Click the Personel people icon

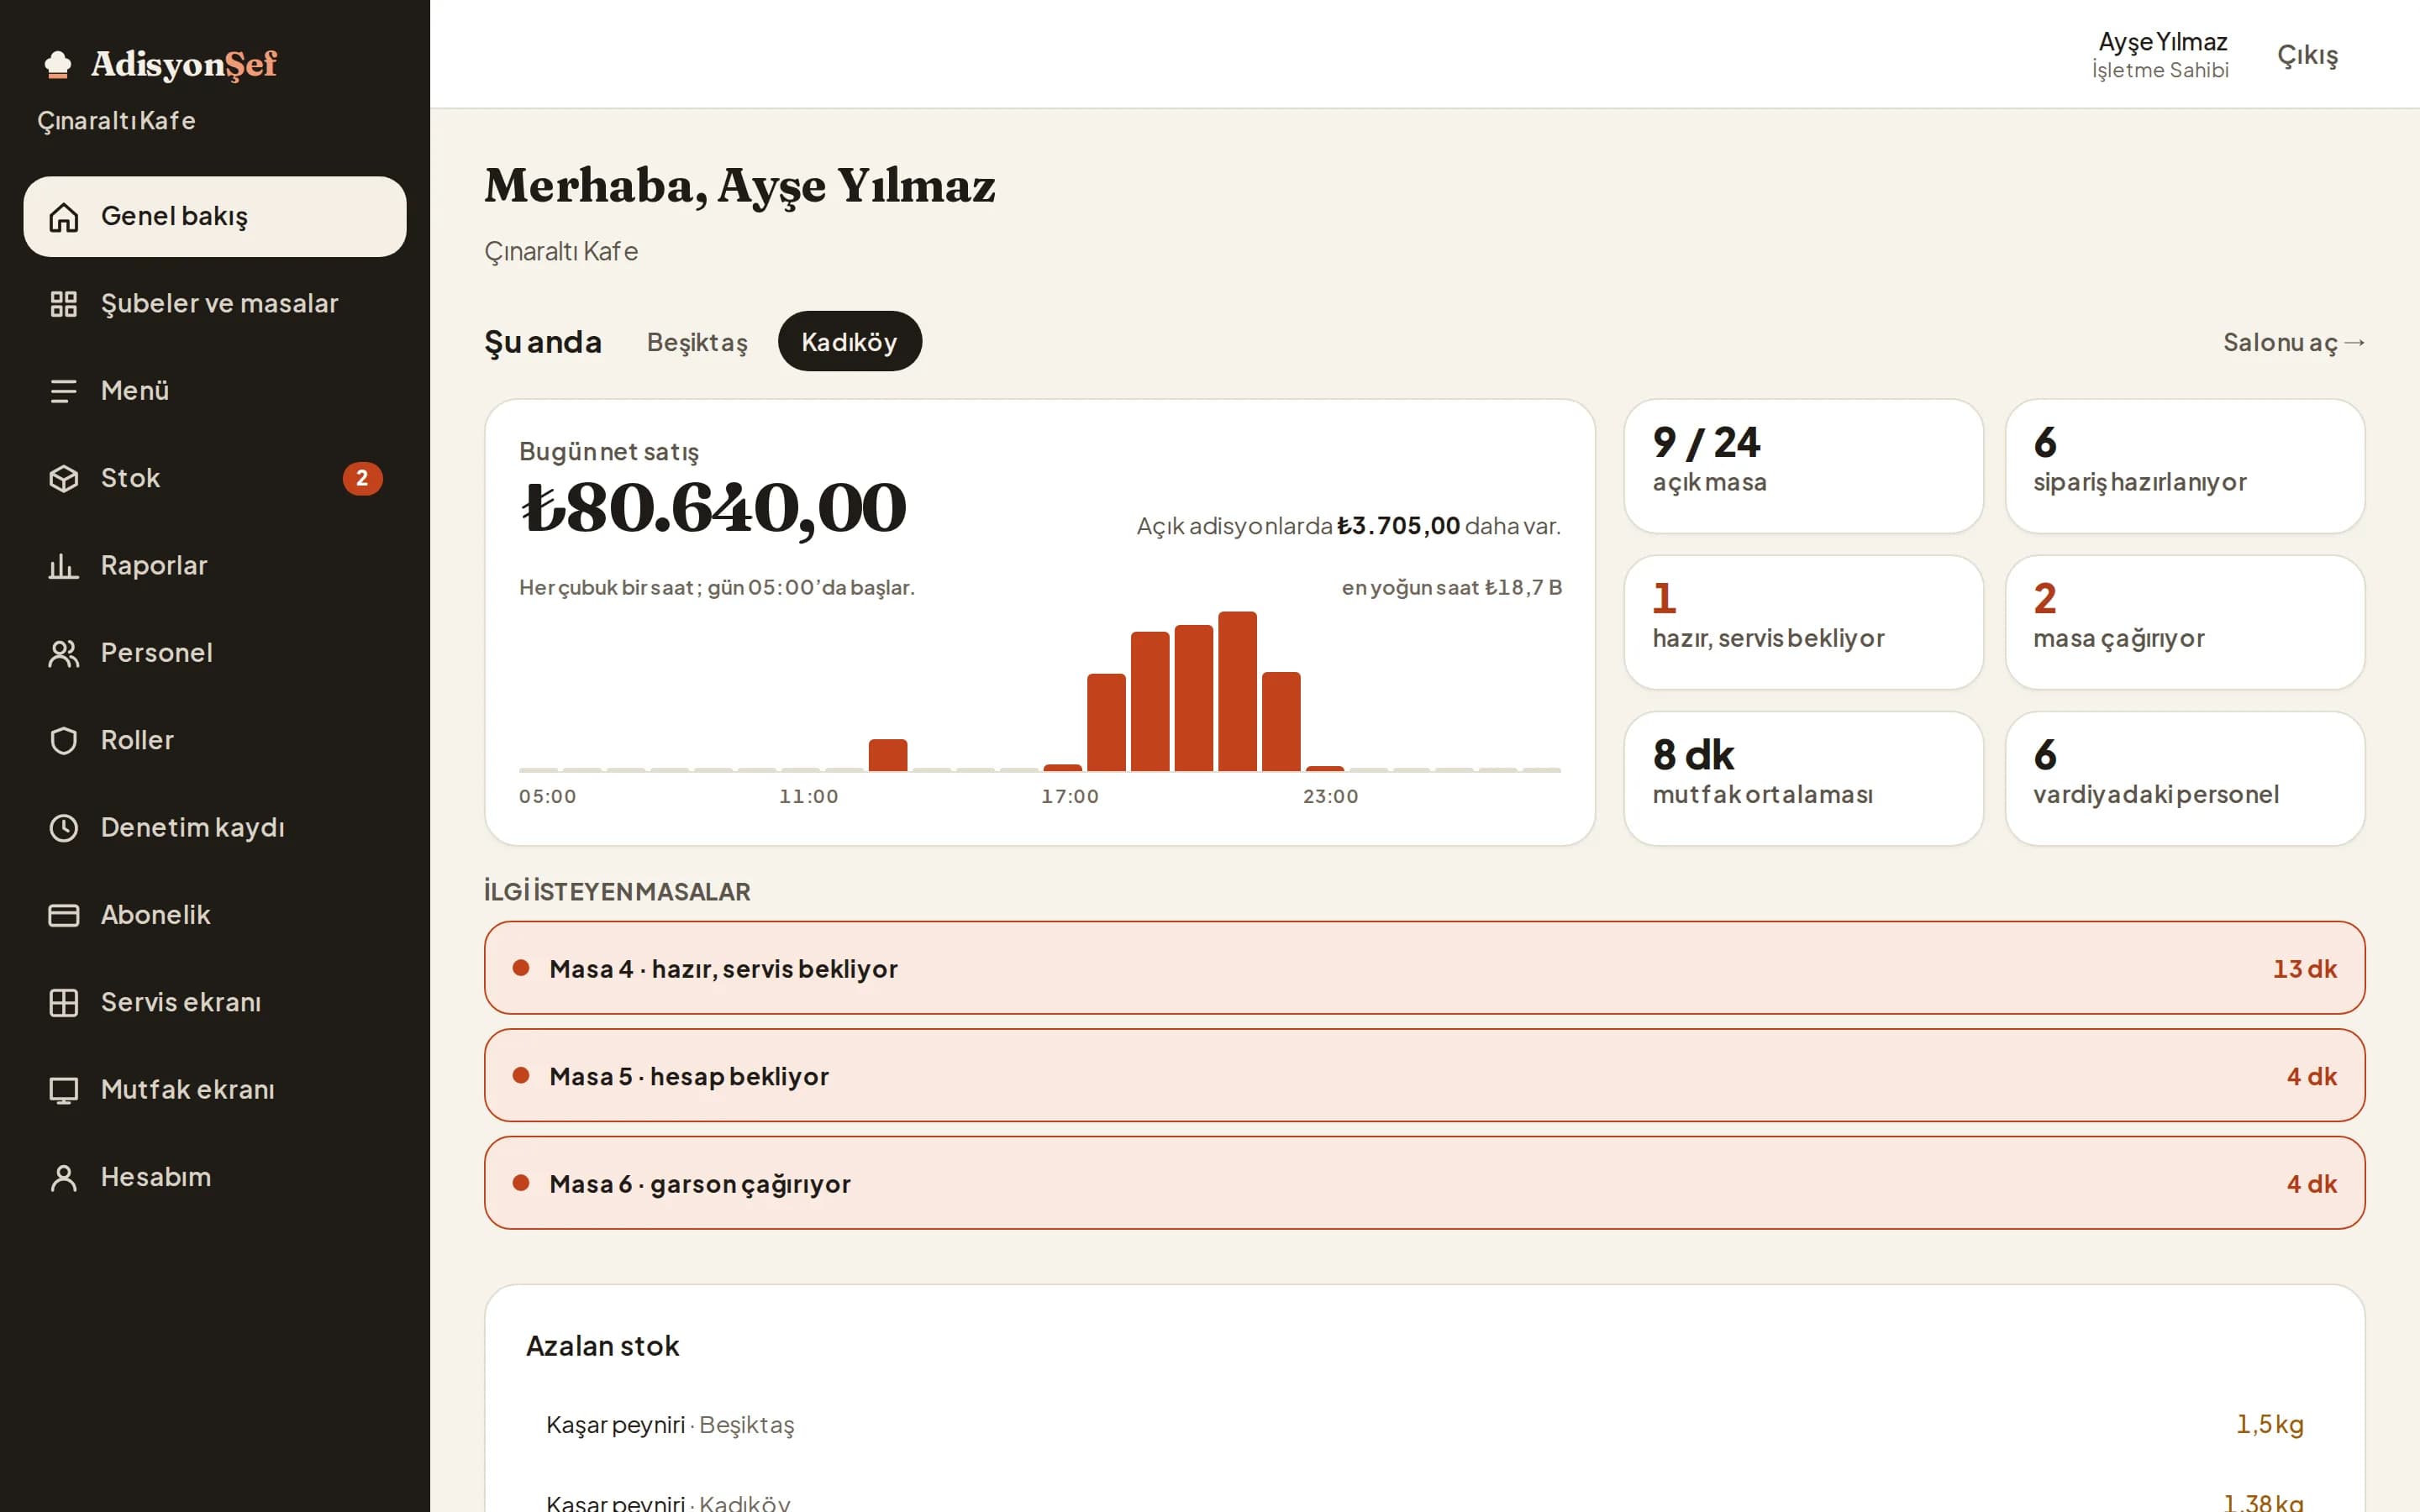click(64, 653)
